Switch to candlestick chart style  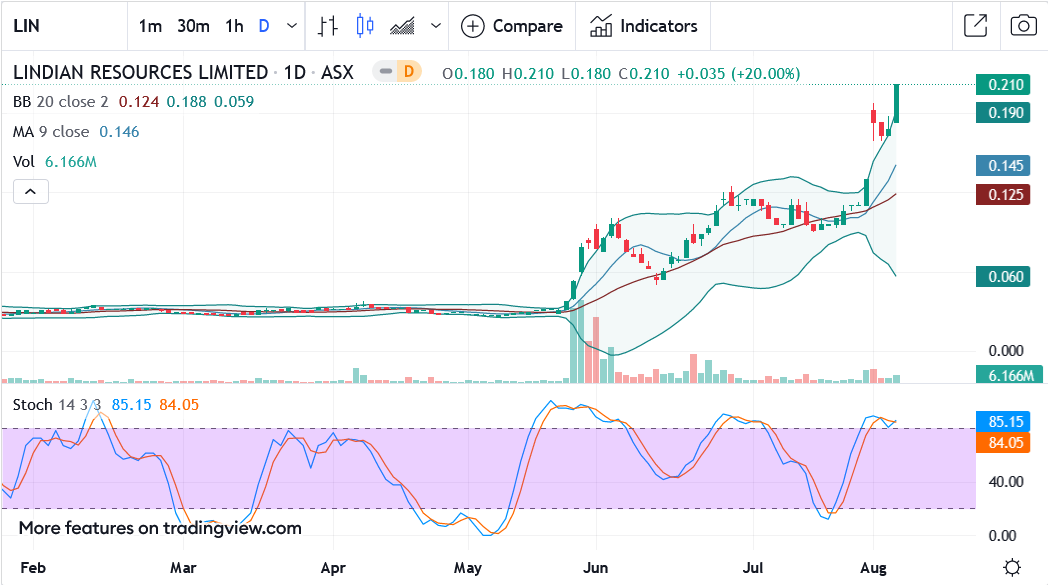[365, 26]
